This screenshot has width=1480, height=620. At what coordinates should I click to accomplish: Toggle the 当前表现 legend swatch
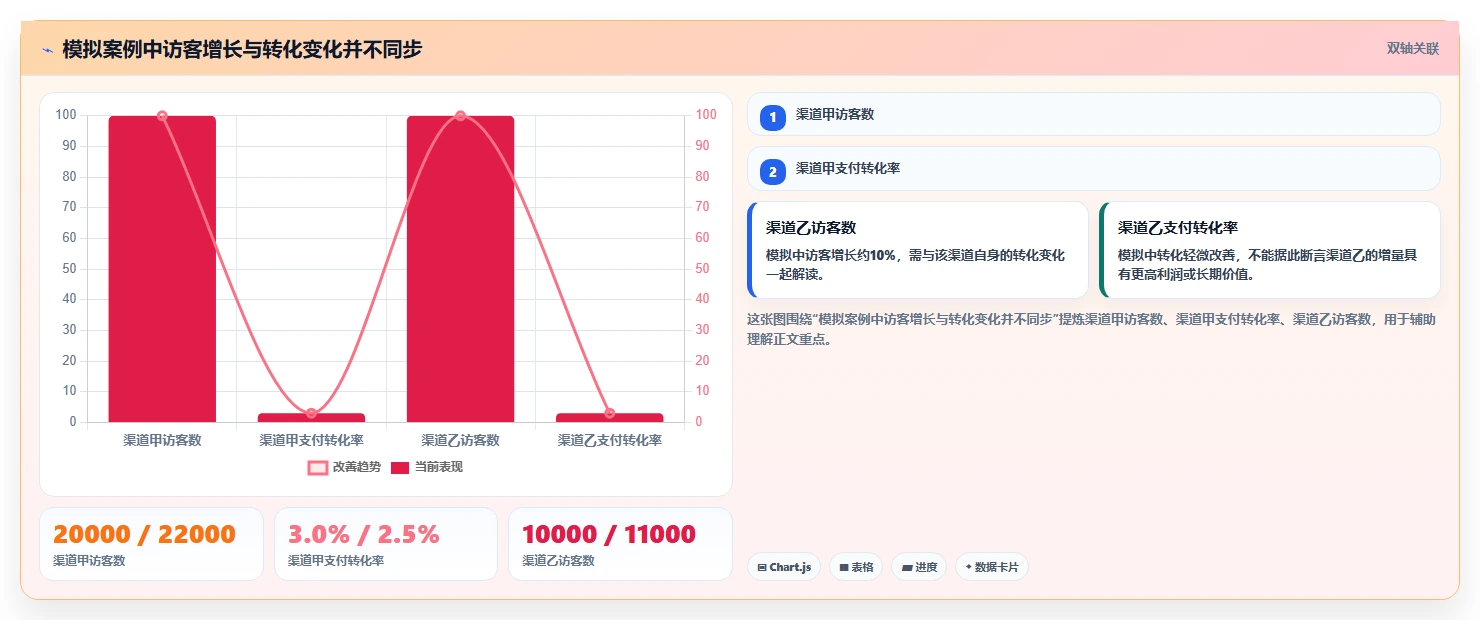point(400,467)
